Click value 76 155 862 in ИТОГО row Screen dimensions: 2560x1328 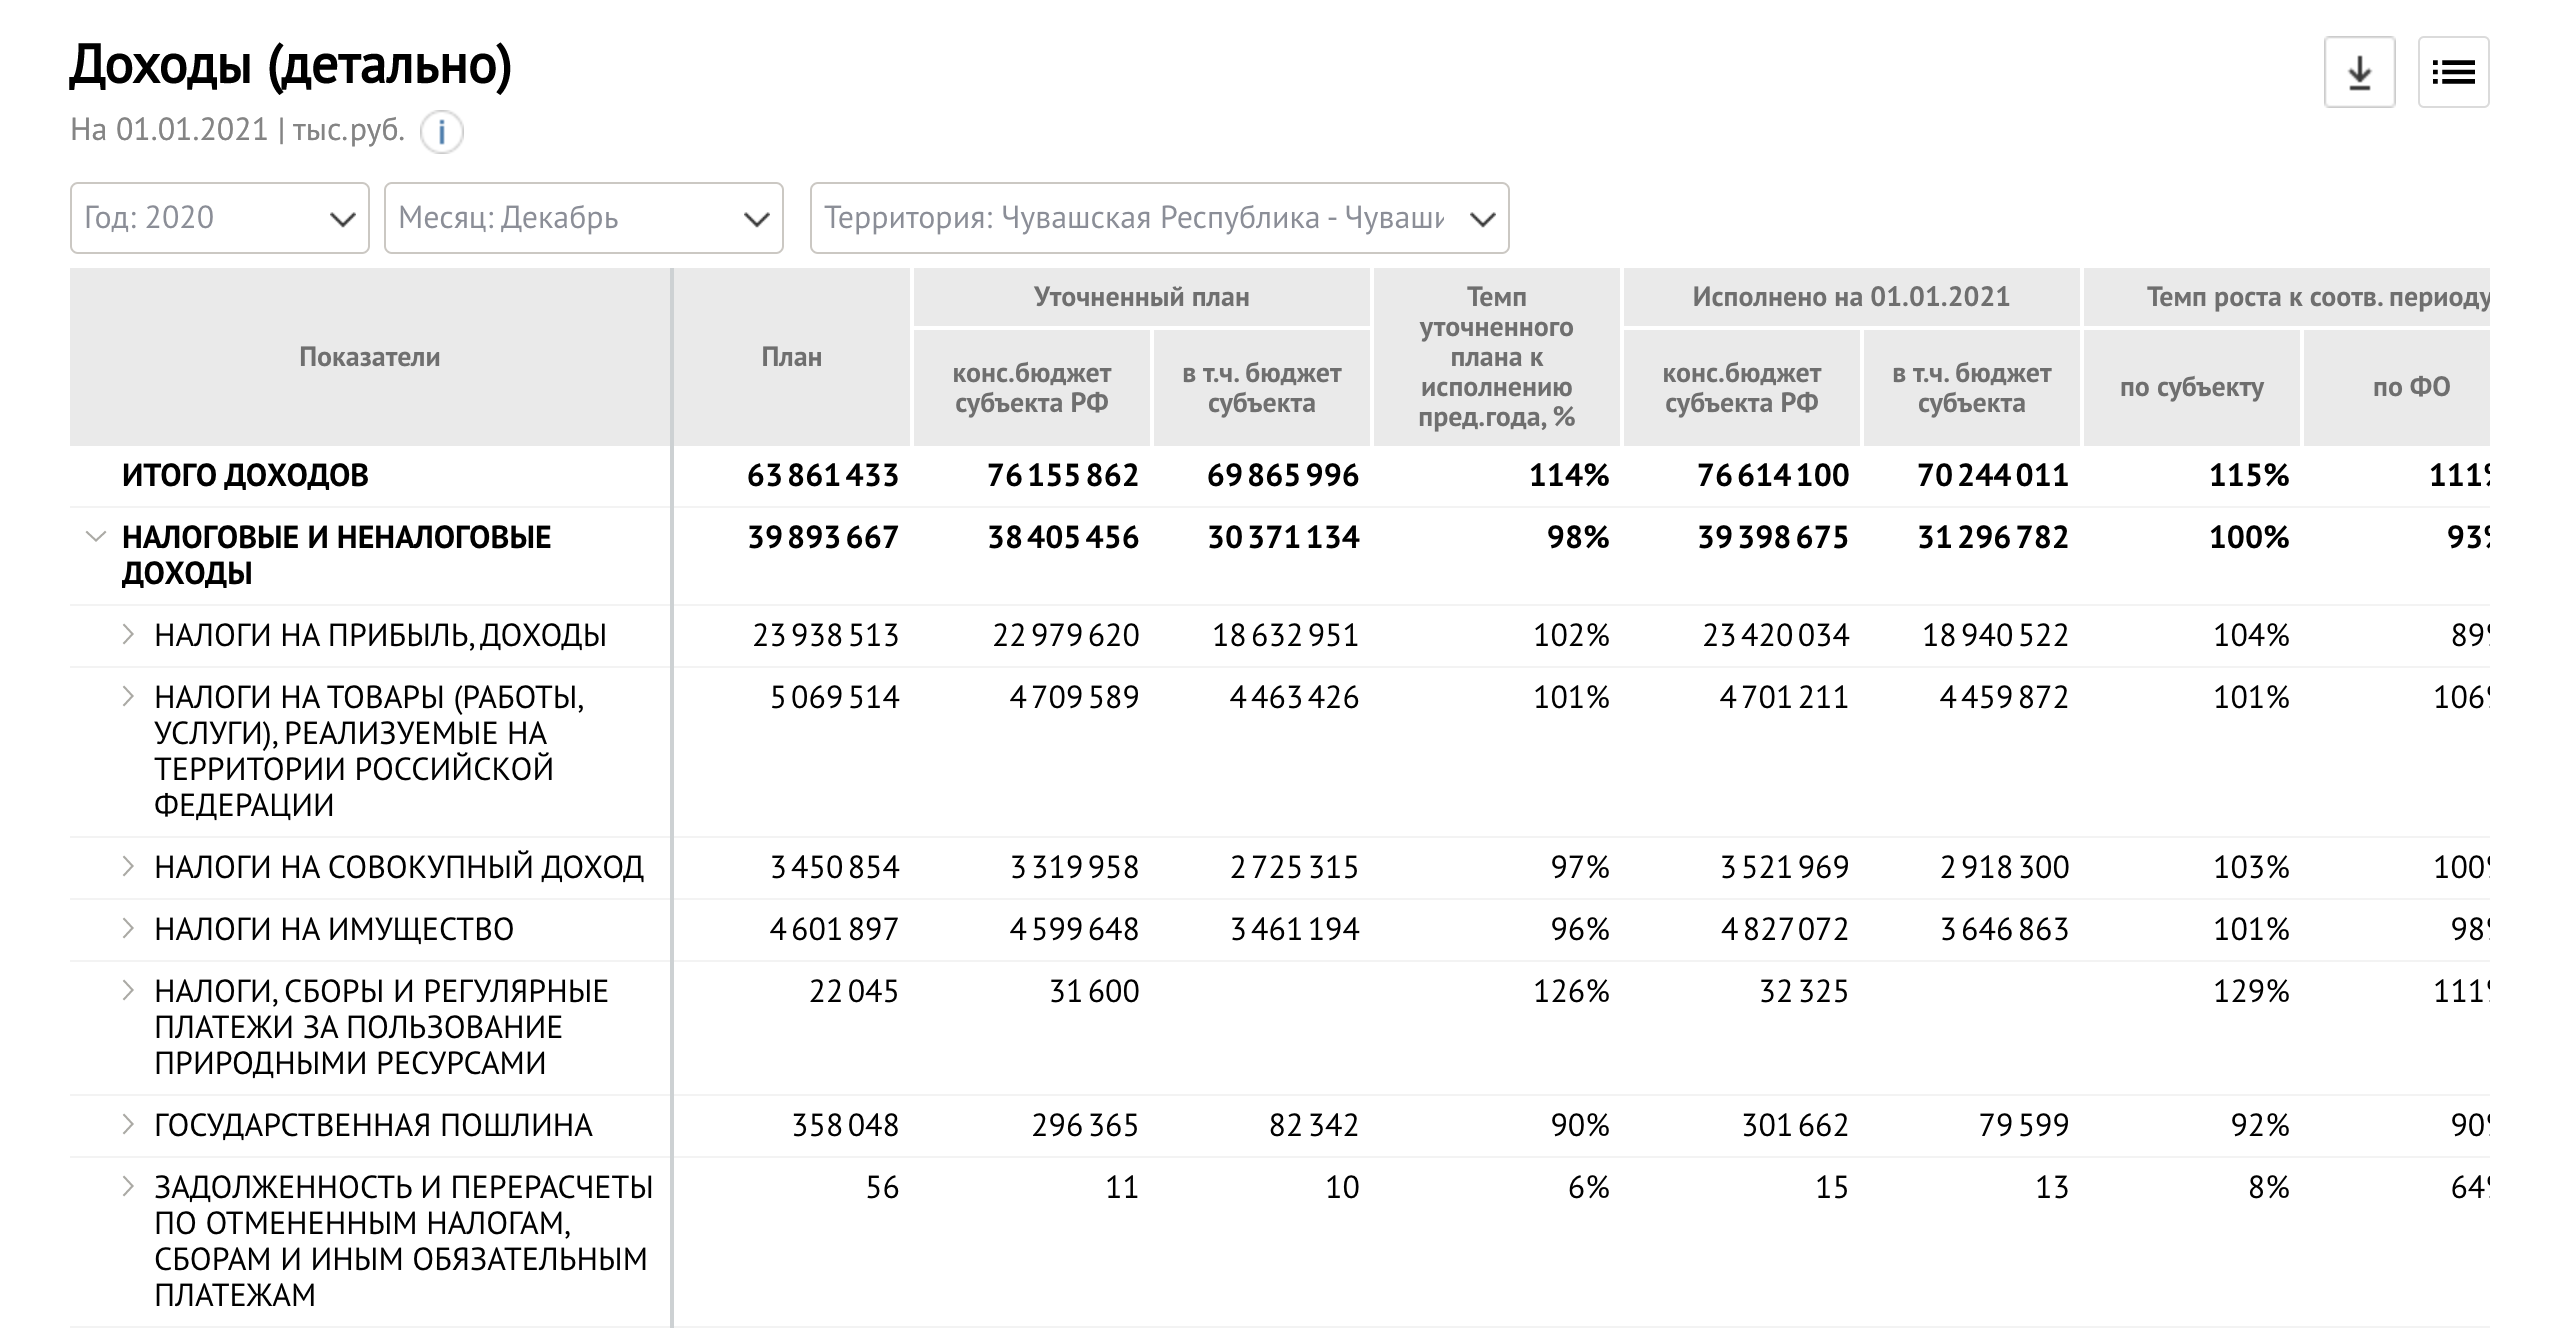click(x=1063, y=475)
